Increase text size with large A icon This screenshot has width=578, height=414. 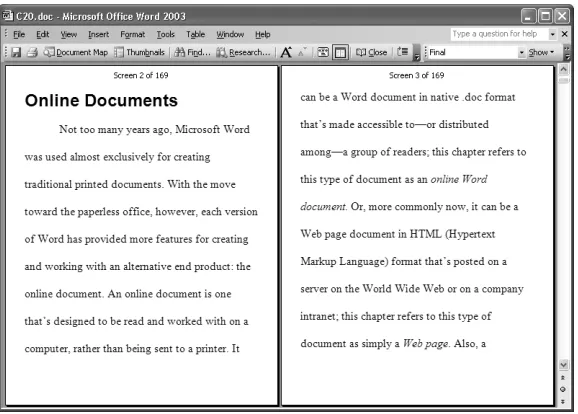point(286,52)
